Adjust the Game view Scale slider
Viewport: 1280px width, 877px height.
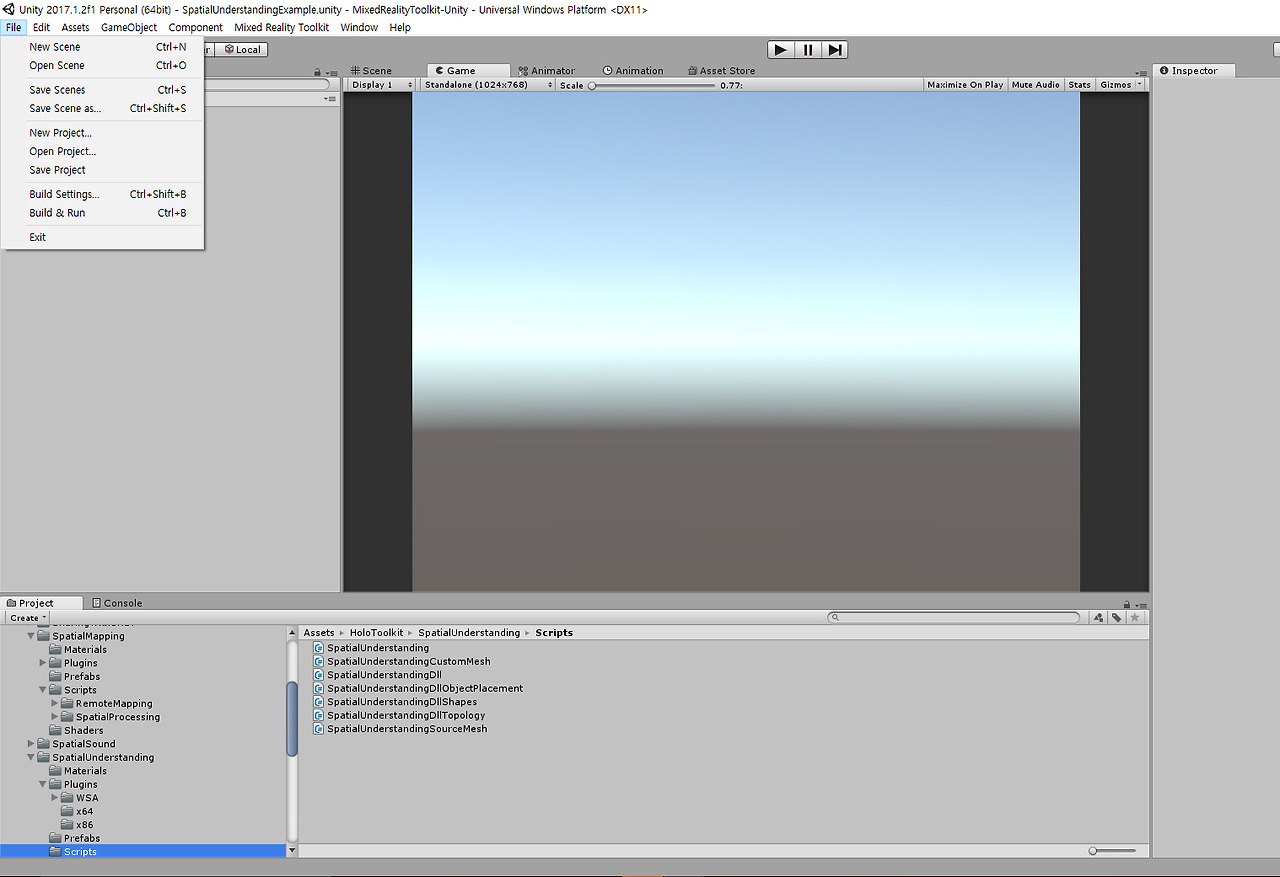(x=652, y=86)
